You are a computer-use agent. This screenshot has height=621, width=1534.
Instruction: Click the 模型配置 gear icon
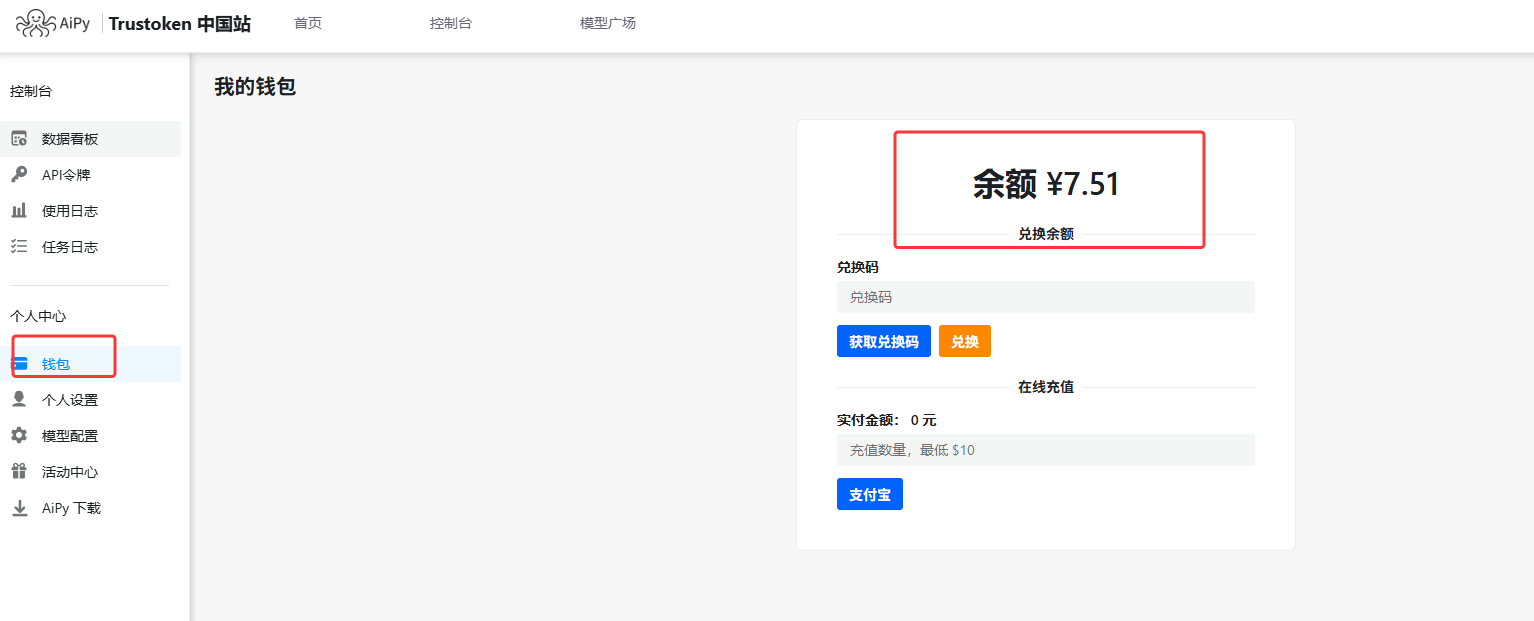[x=19, y=436]
